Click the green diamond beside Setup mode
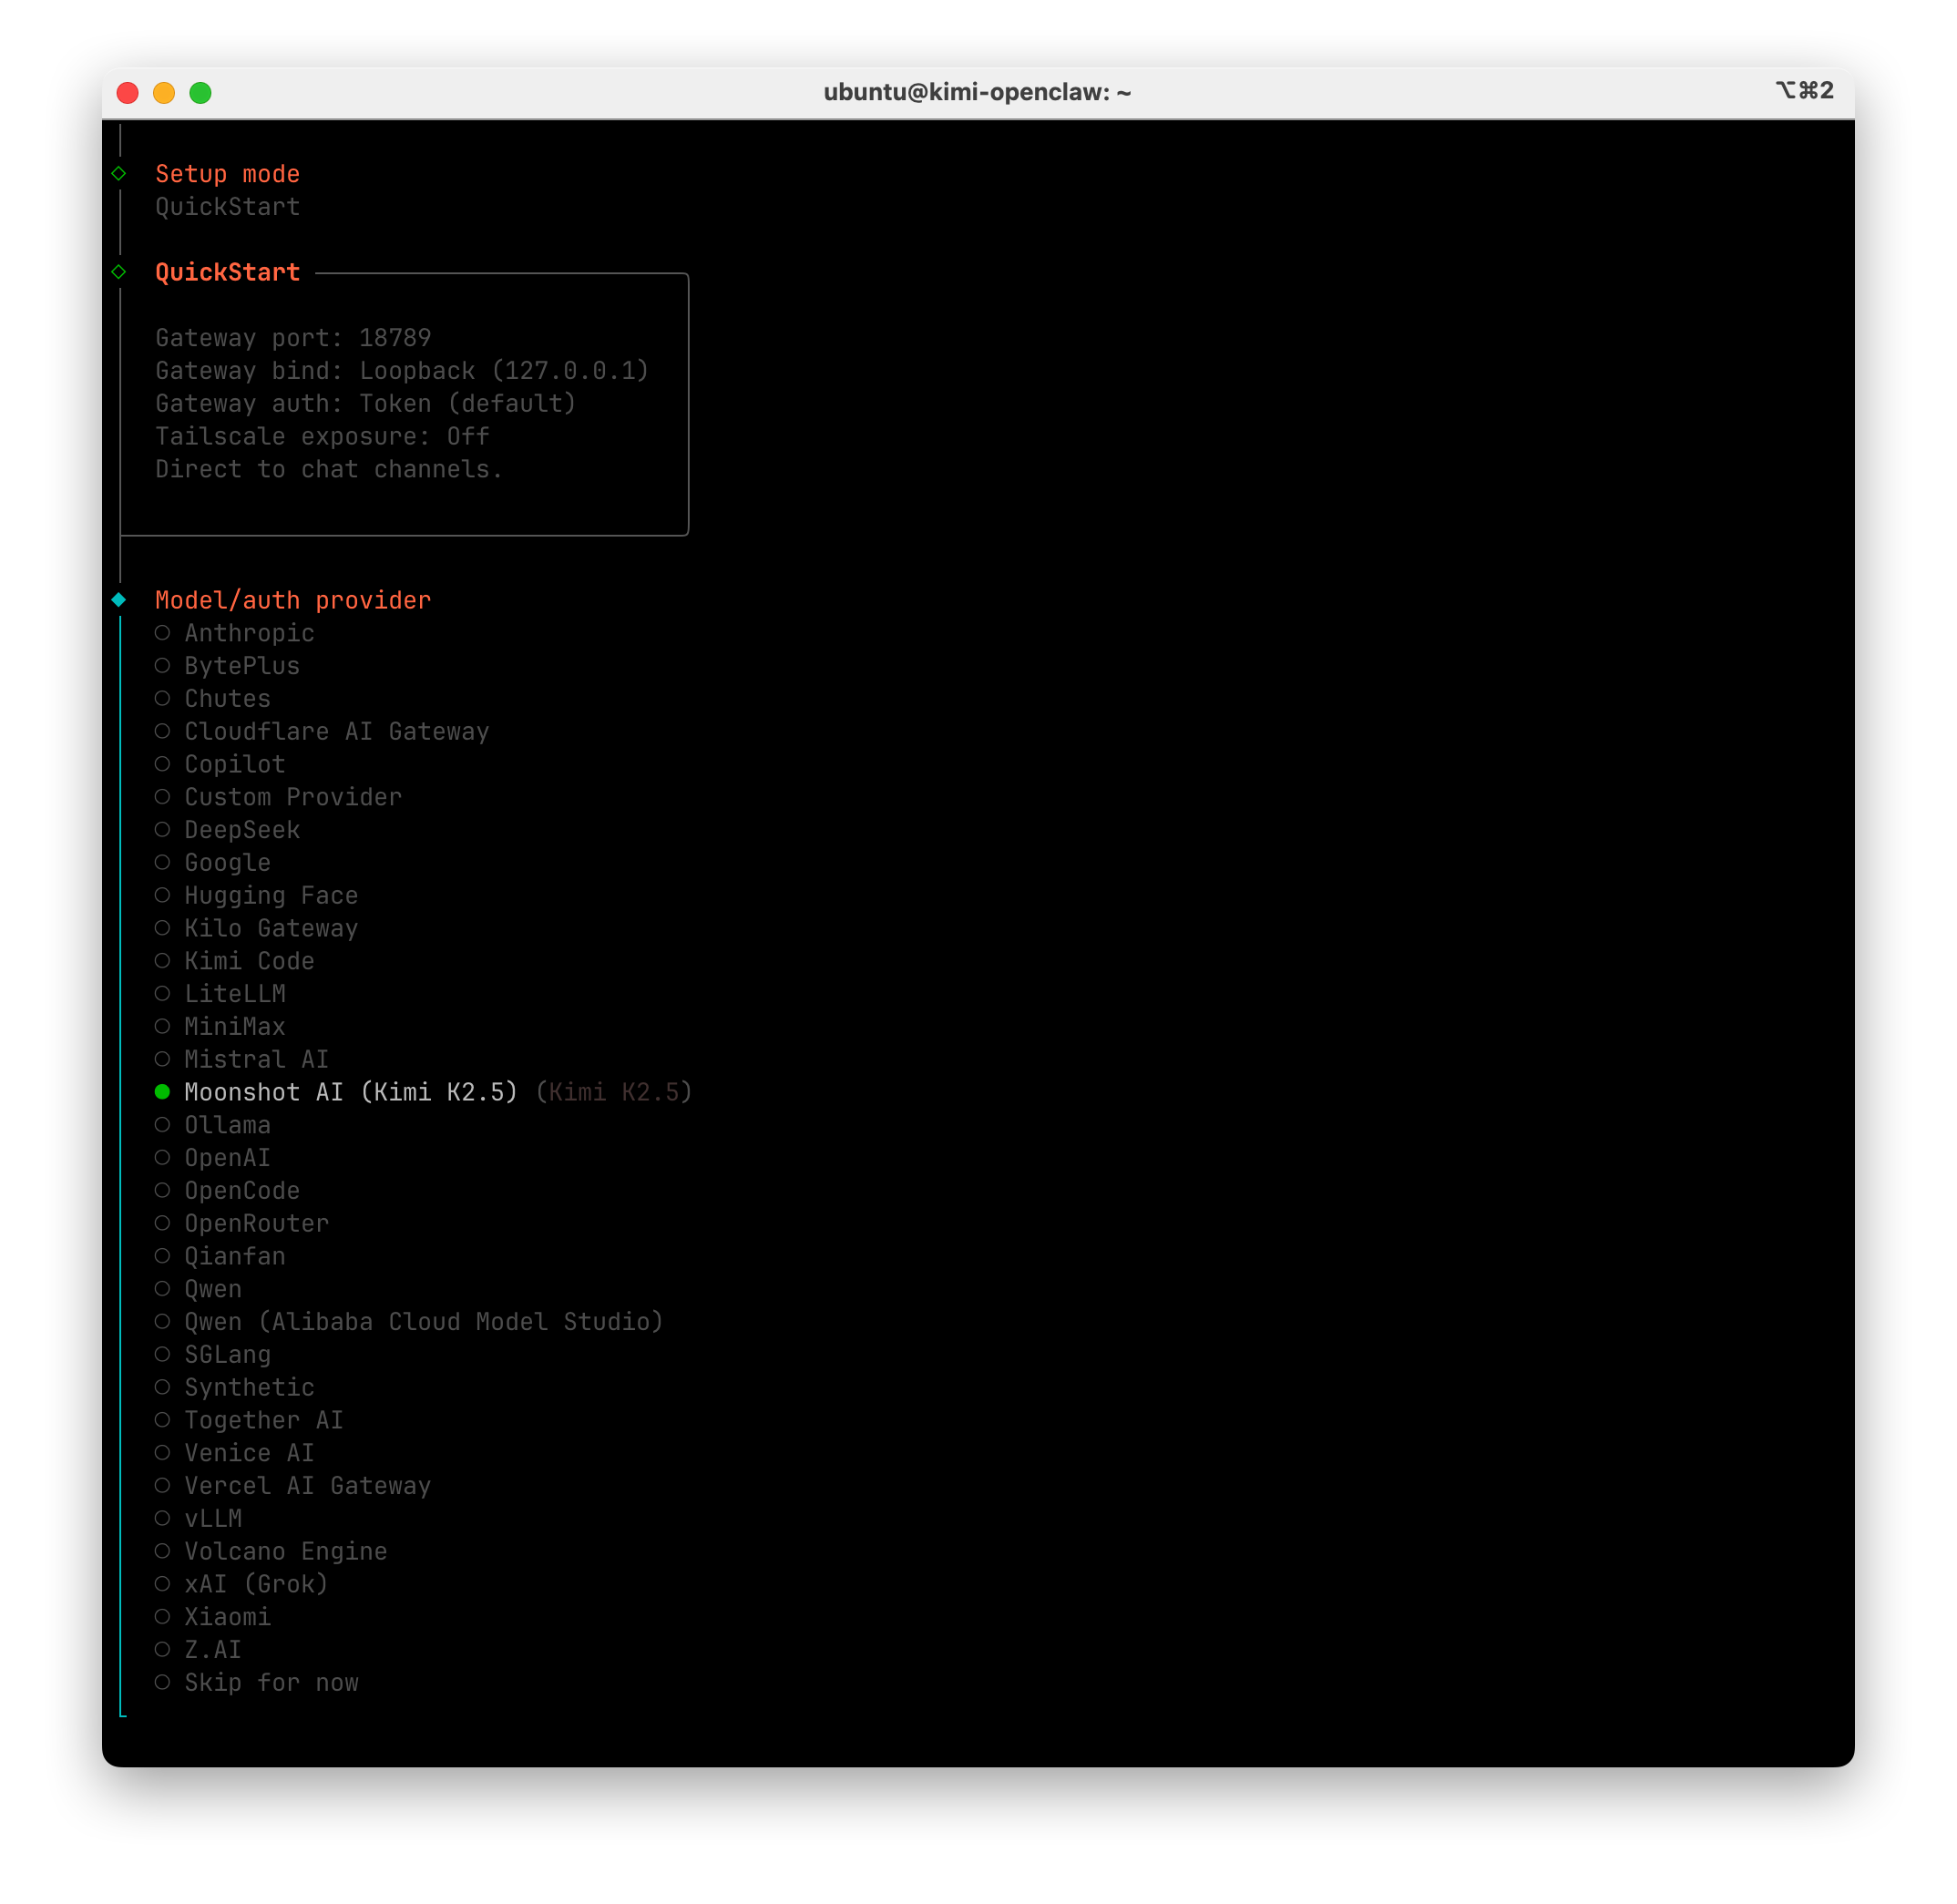The height and width of the screenshot is (1904, 1957). click(x=119, y=174)
